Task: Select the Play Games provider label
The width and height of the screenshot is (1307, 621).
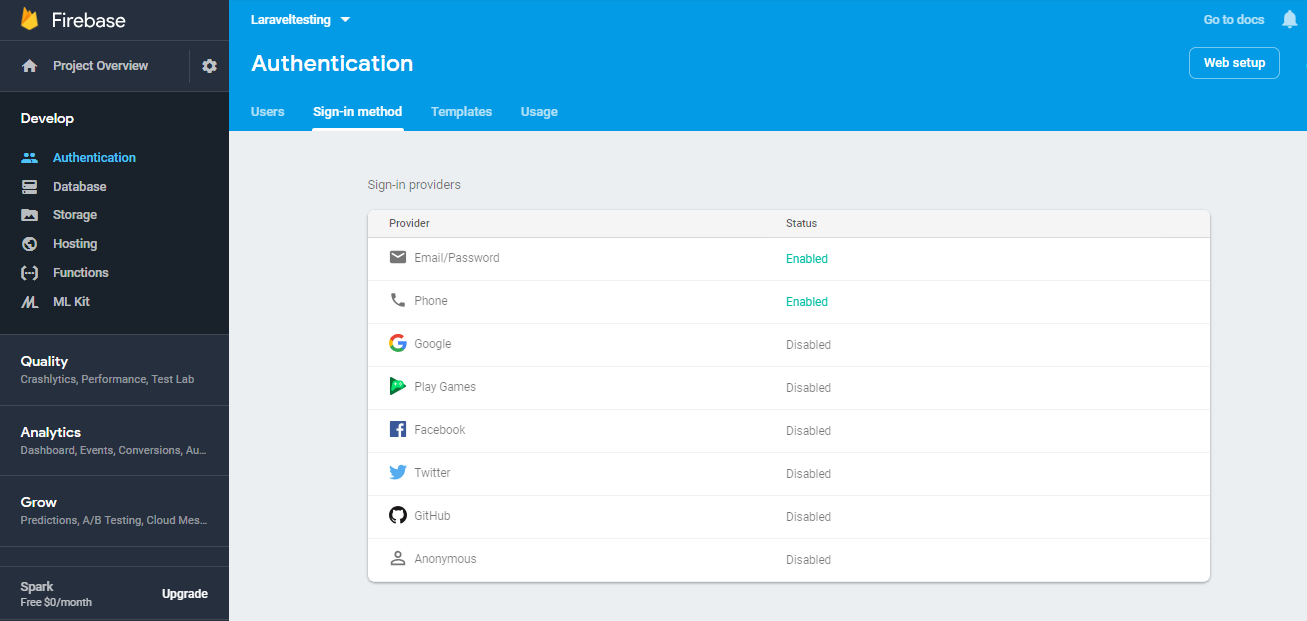Action: [x=445, y=387]
